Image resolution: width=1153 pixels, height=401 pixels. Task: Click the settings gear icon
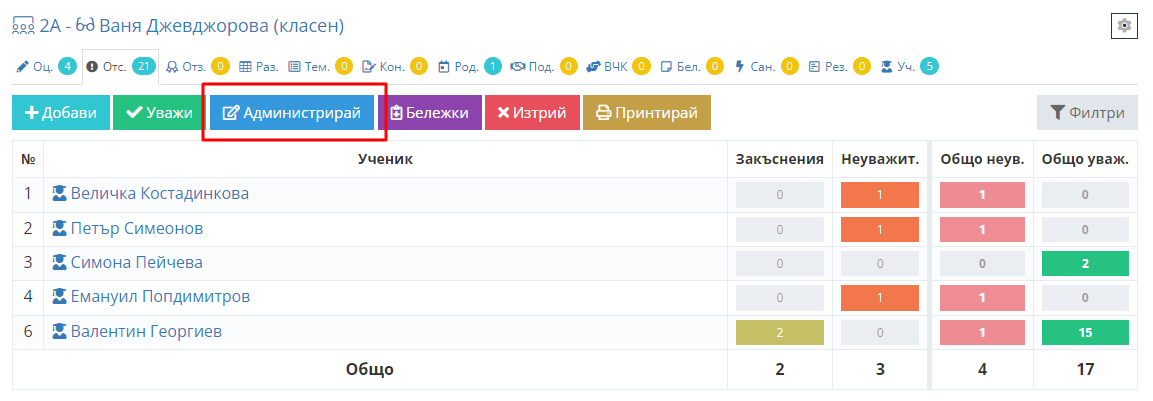[1124, 26]
